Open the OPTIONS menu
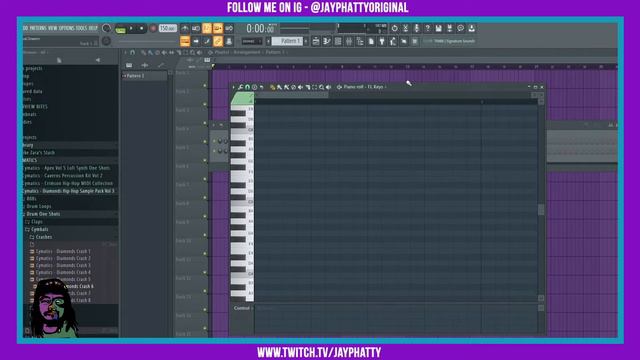Viewport: 640px width, 360px height. click(67, 28)
